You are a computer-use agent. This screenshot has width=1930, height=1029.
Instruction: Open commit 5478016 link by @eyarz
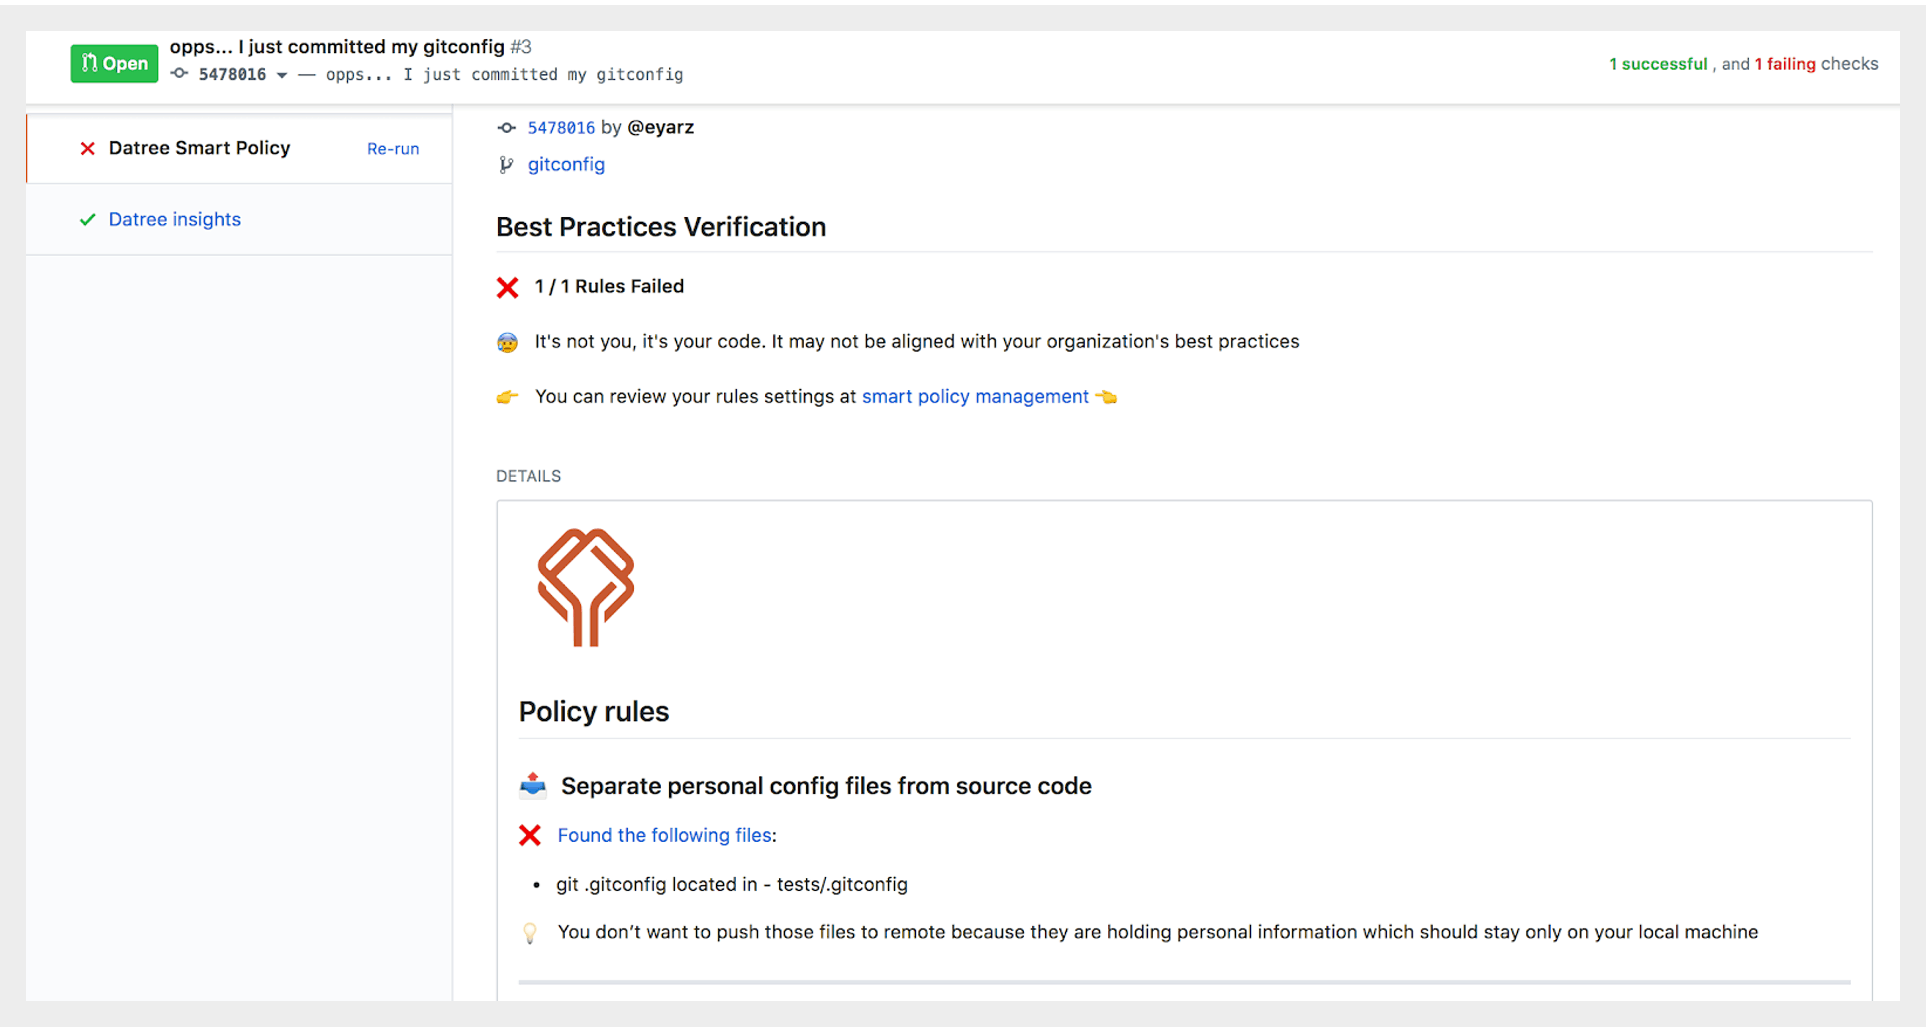click(x=561, y=127)
